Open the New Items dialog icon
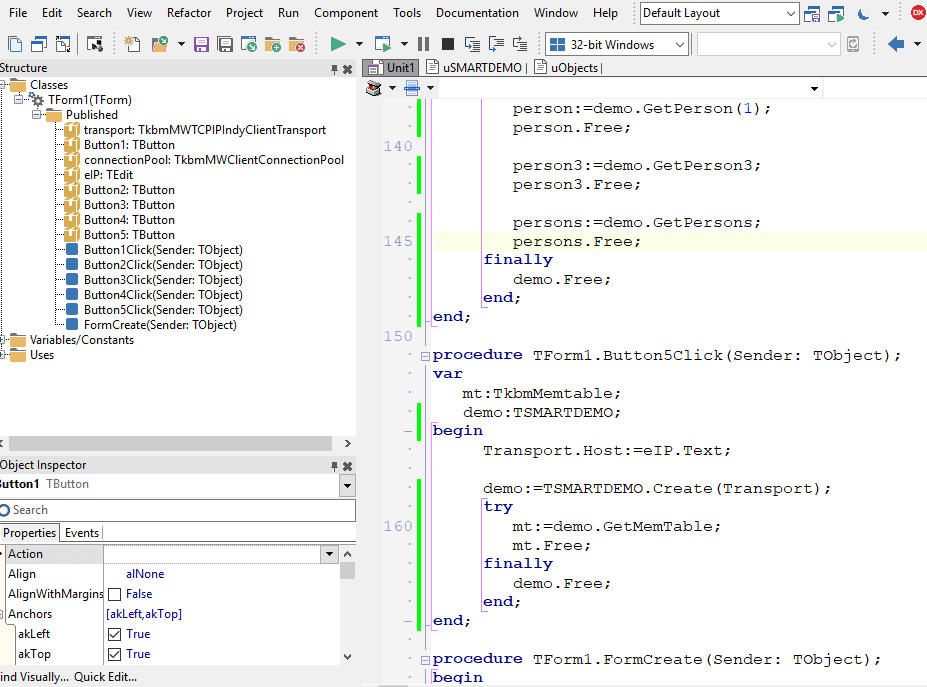 tap(131, 44)
